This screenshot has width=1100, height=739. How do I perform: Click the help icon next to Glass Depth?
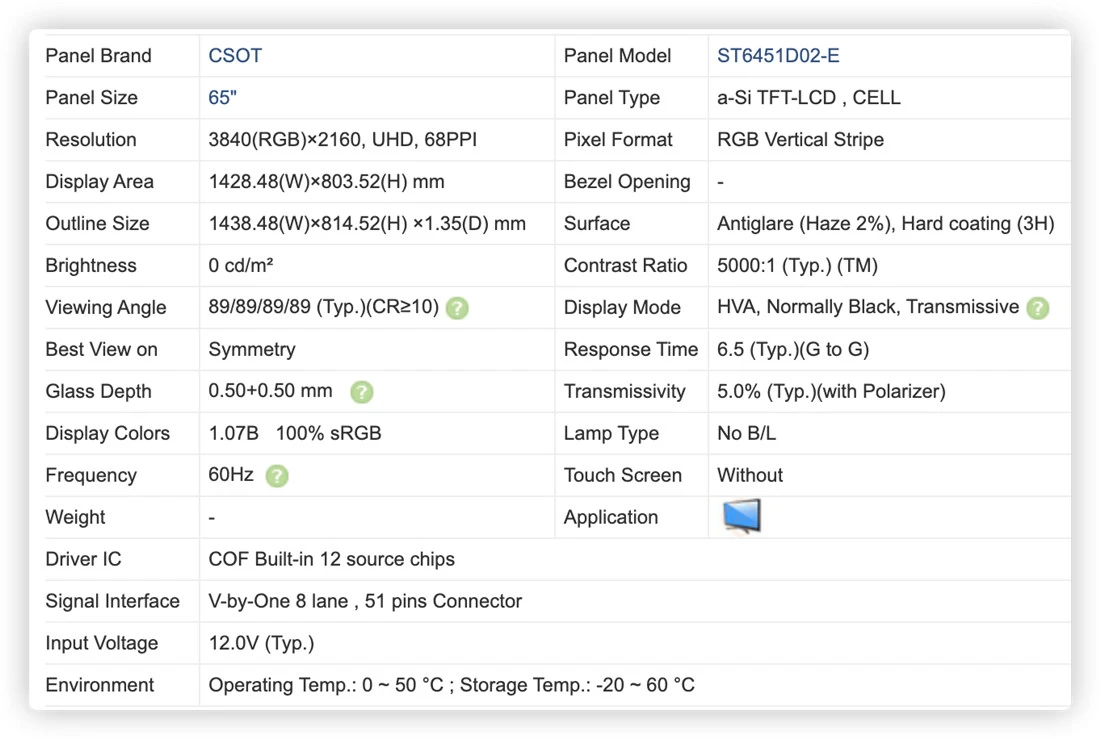(362, 392)
